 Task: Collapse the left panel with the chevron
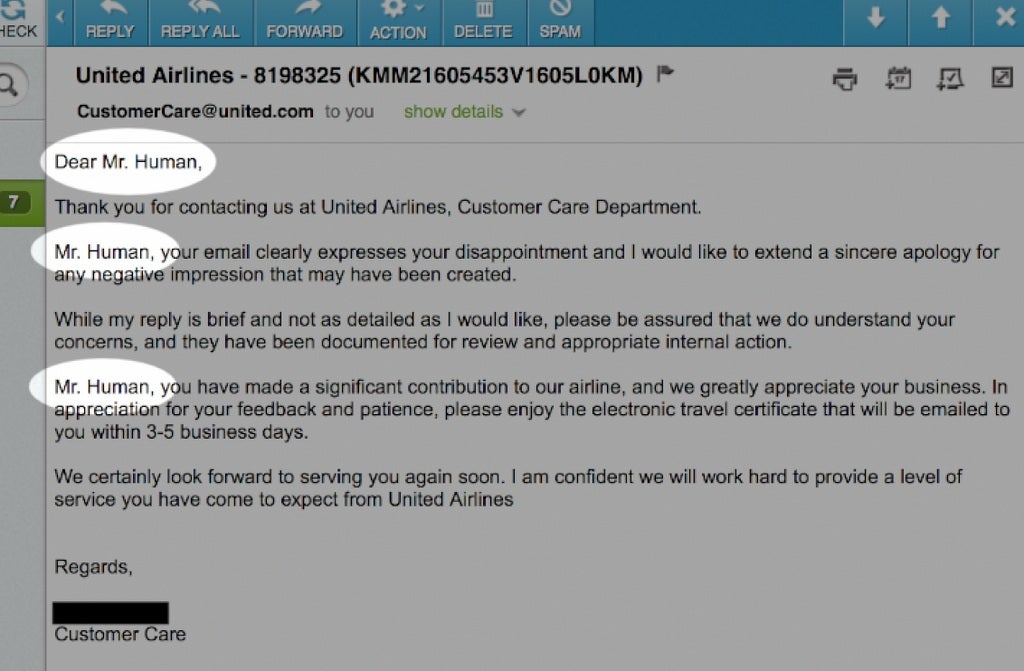click(60, 18)
